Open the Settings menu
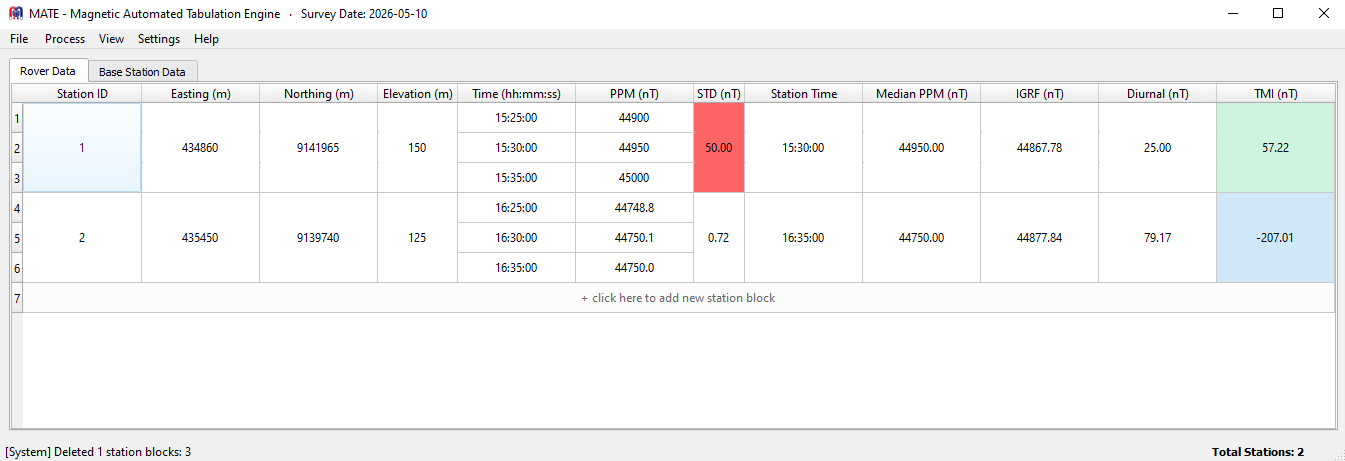This screenshot has height=461, width=1345. click(x=159, y=39)
